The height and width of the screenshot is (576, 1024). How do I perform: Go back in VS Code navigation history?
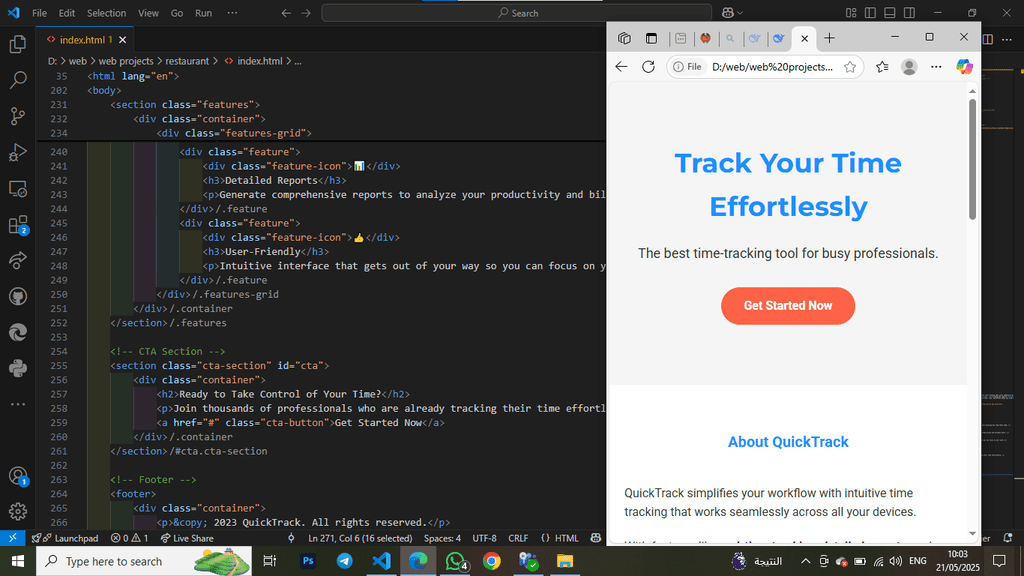click(286, 13)
